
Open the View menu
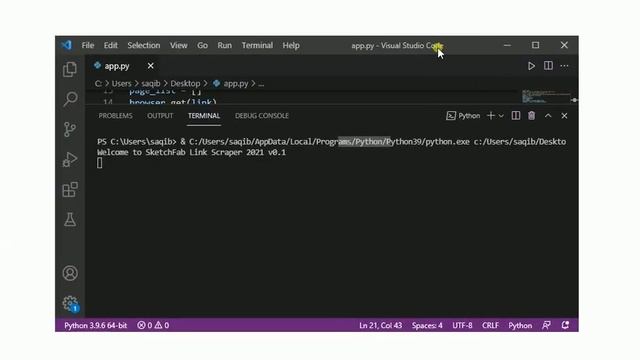tap(178, 45)
